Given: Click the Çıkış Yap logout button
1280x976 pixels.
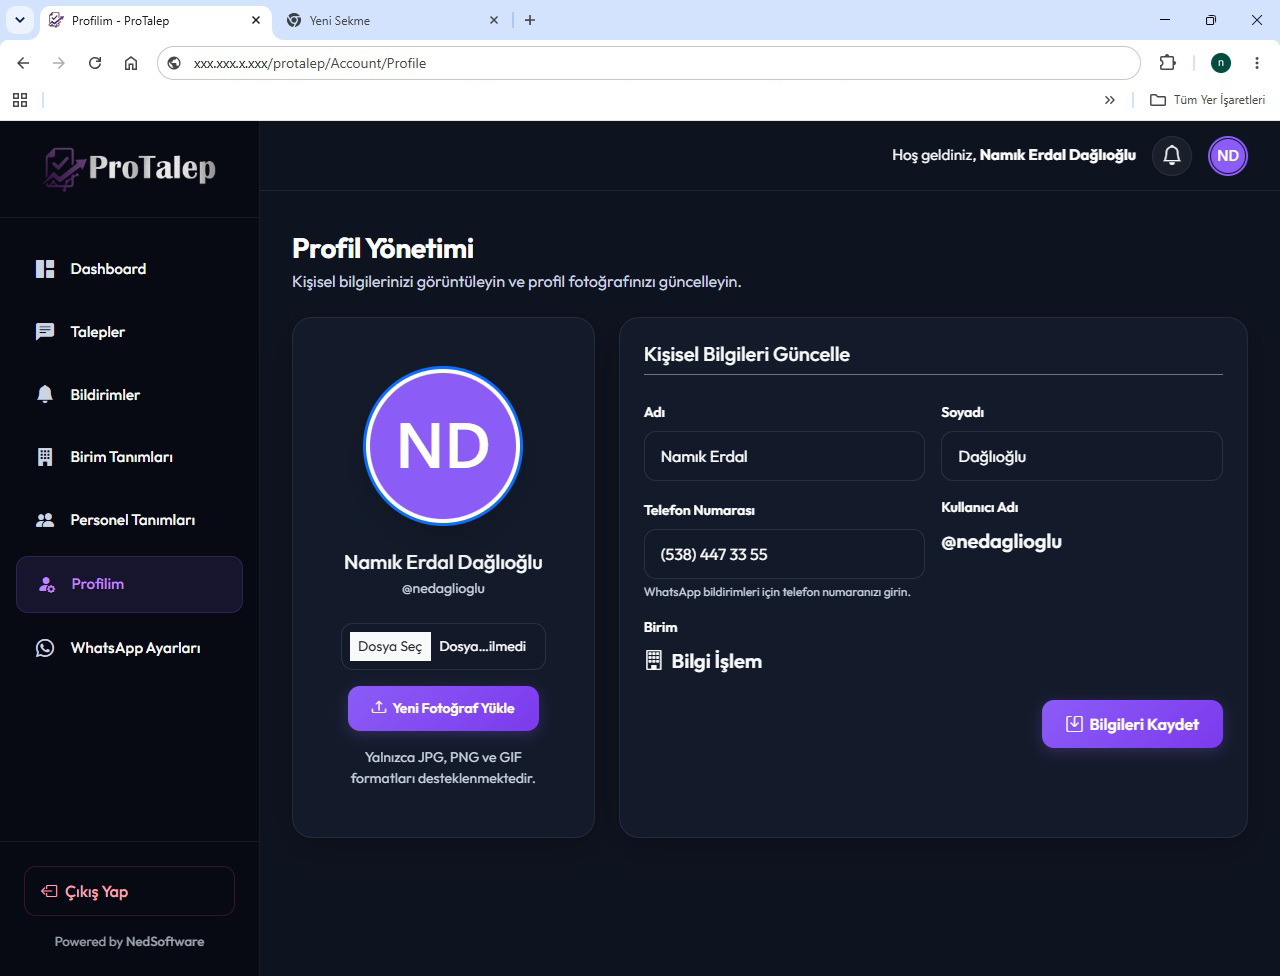Looking at the screenshot, I should (129, 891).
